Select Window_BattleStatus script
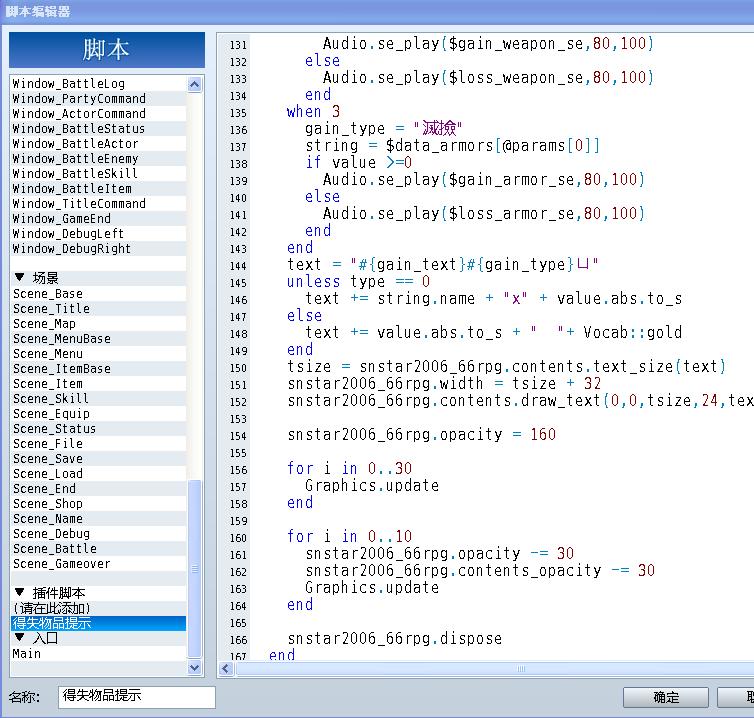 tap(98, 128)
